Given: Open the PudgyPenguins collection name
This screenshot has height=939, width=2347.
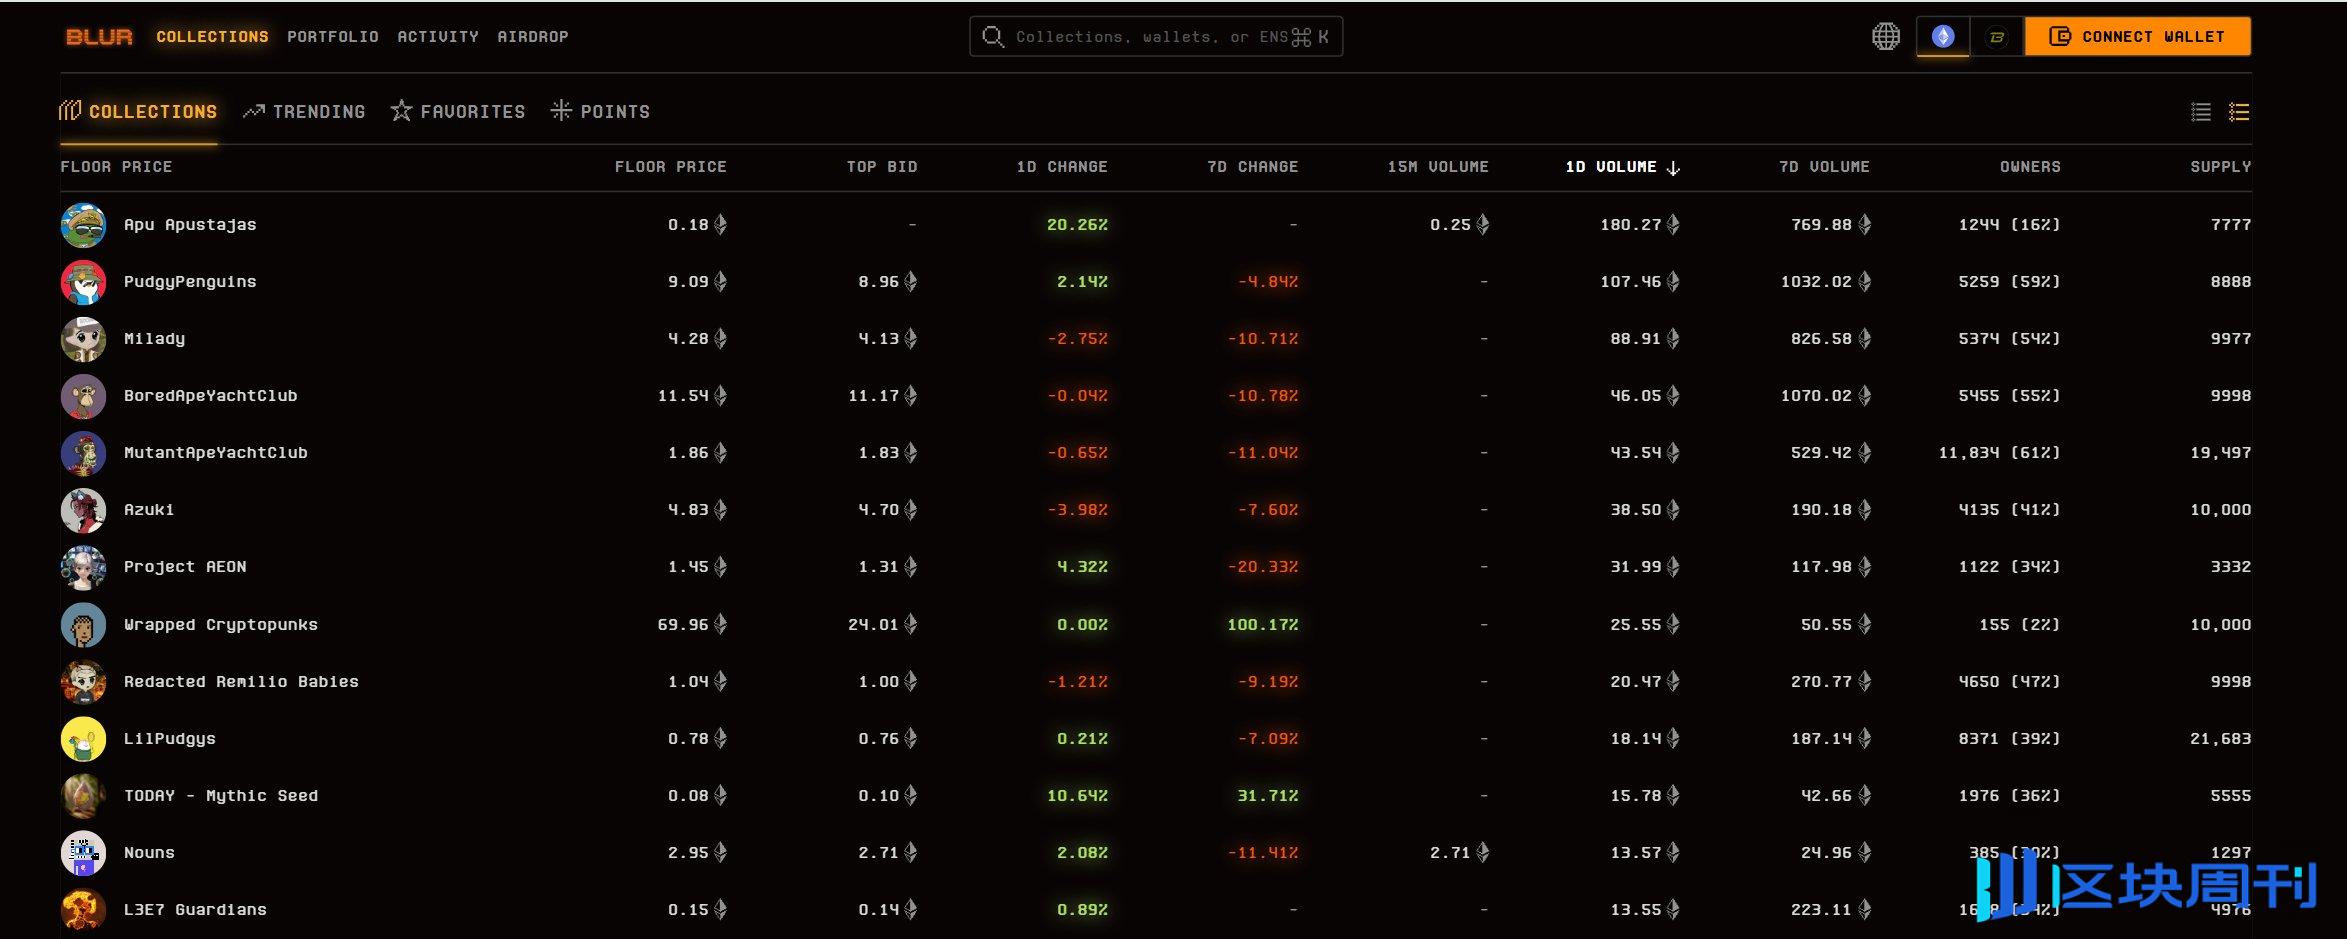Looking at the screenshot, I should pyautogui.click(x=190, y=282).
